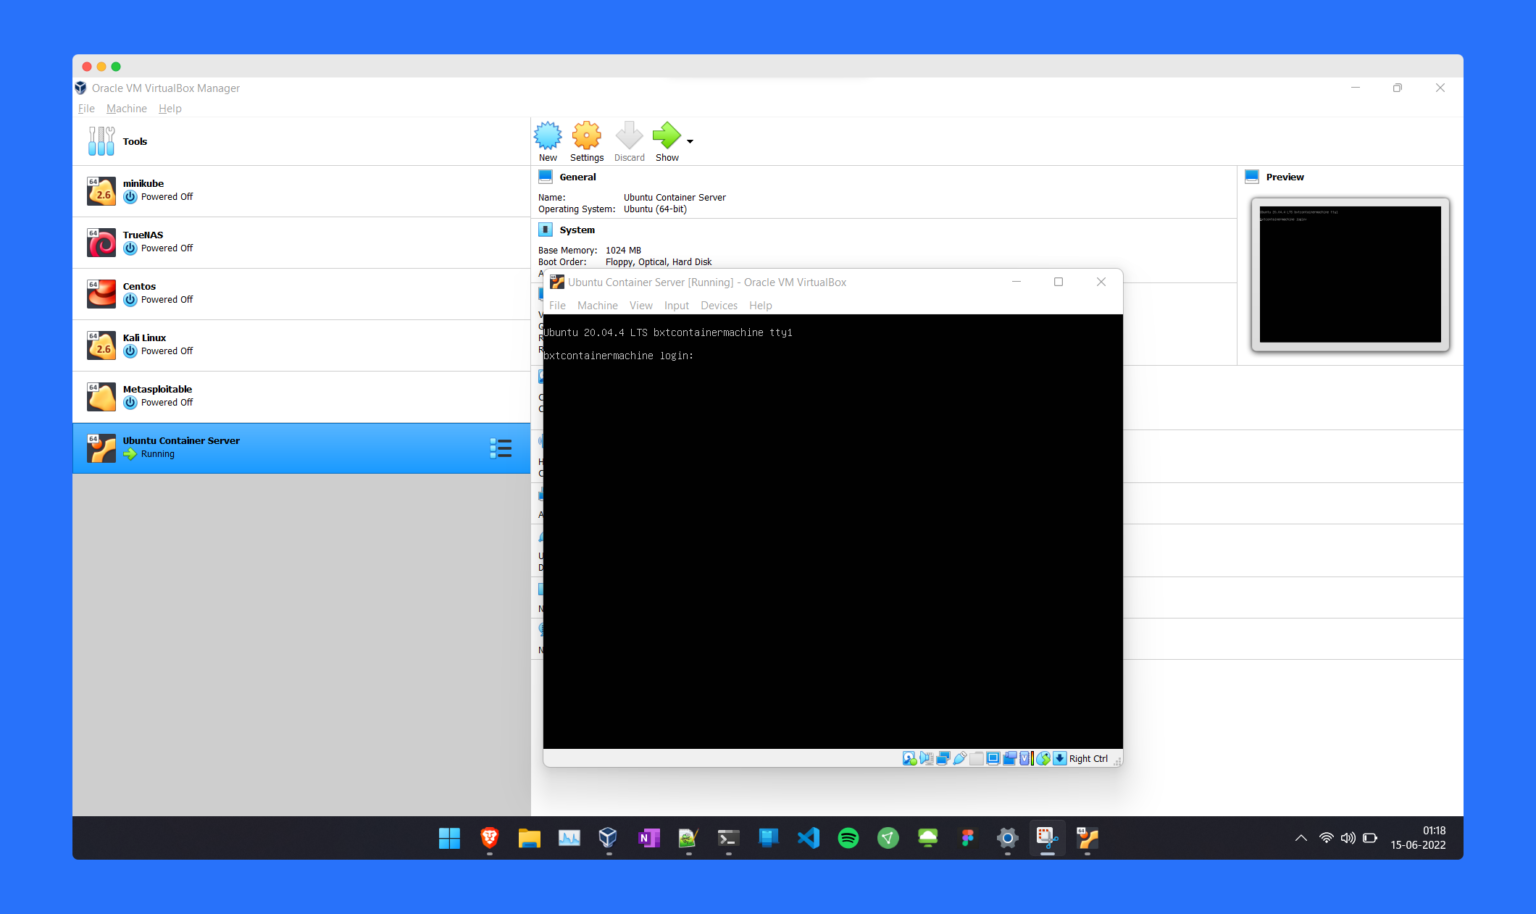This screenshot has width=1536, height=914.
Task: Click the USB devices icon in VM status bar
Action: (x=959, y=758)
